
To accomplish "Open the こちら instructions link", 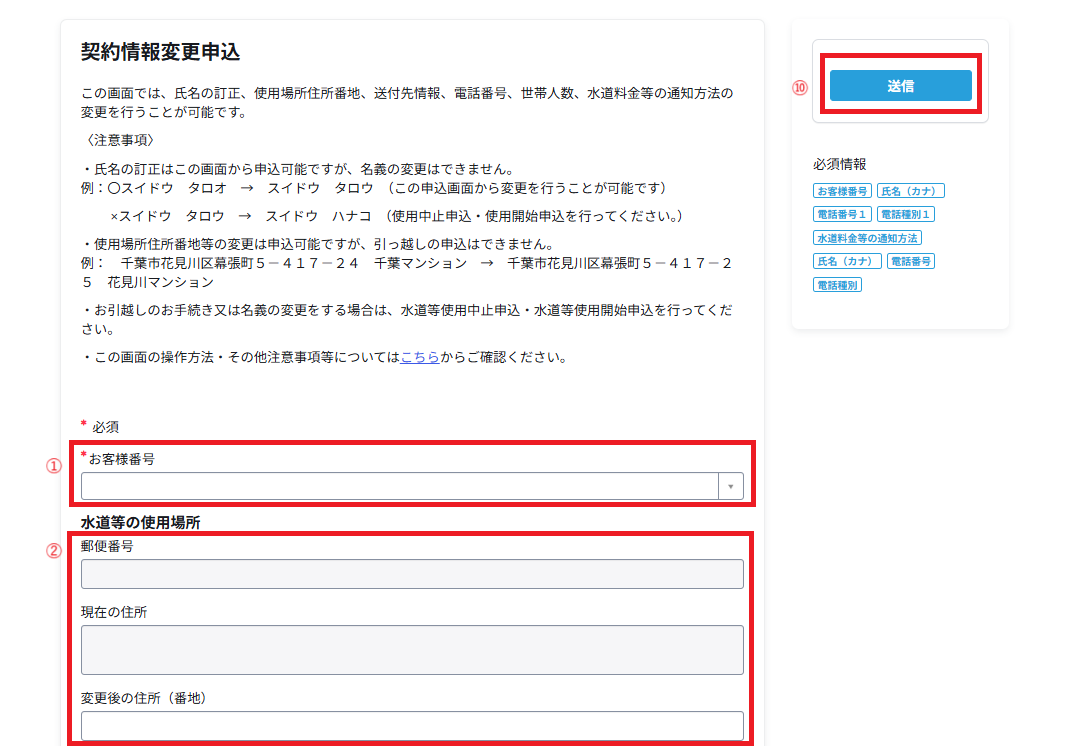I will 419,357.
